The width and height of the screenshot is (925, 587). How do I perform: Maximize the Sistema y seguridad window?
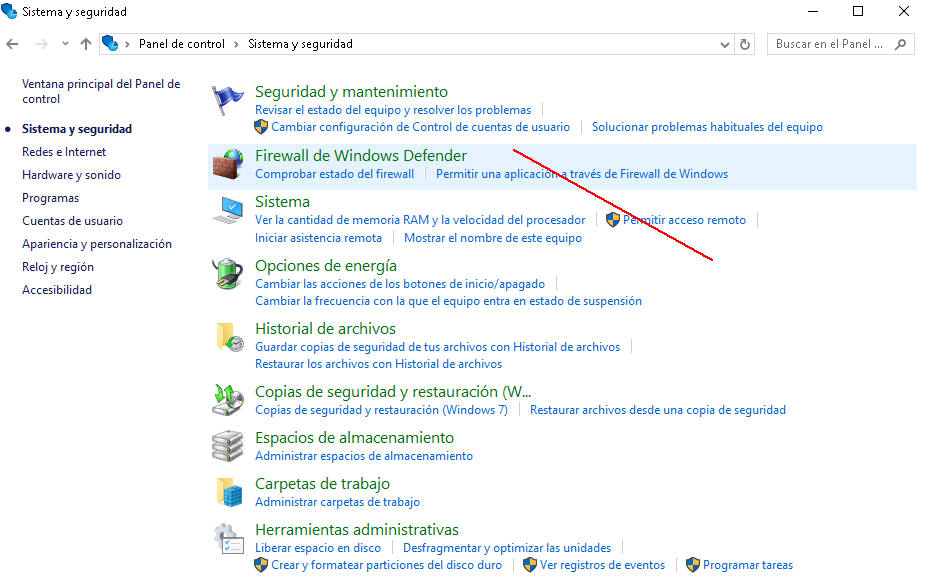pos(858,11)
